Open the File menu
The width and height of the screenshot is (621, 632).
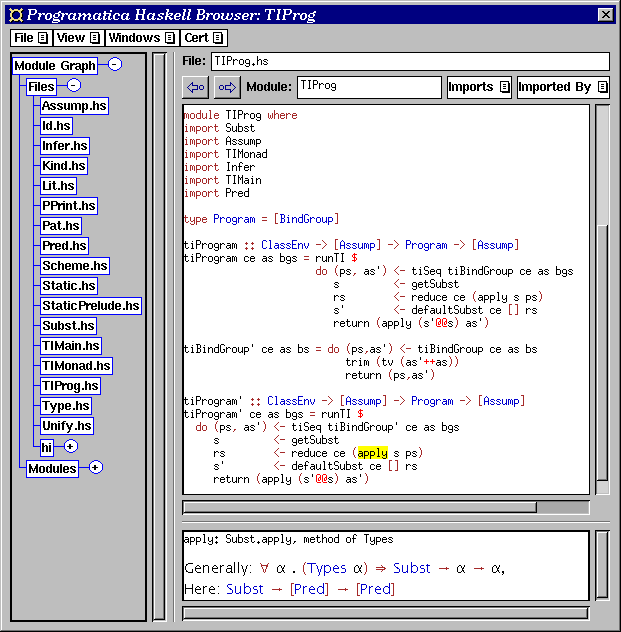pos(31,38)
